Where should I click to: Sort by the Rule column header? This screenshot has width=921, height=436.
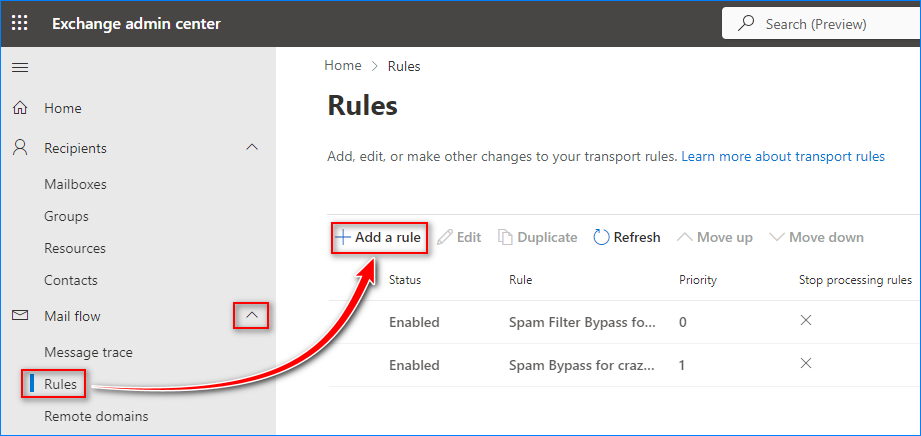coord(520,280)
